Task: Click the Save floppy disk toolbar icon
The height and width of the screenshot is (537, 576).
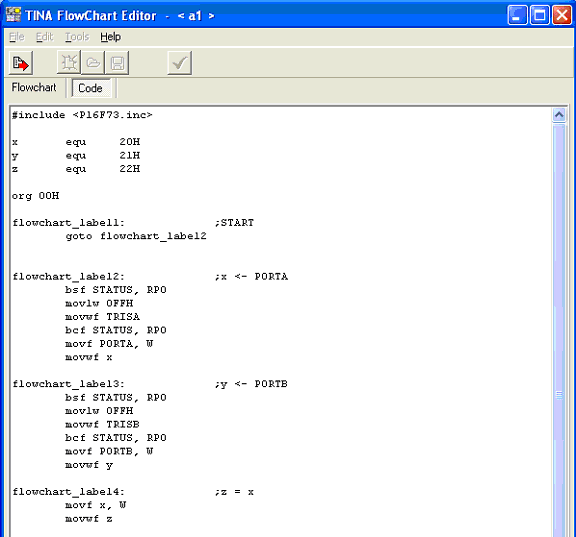Action: click(x=117, y=63)
